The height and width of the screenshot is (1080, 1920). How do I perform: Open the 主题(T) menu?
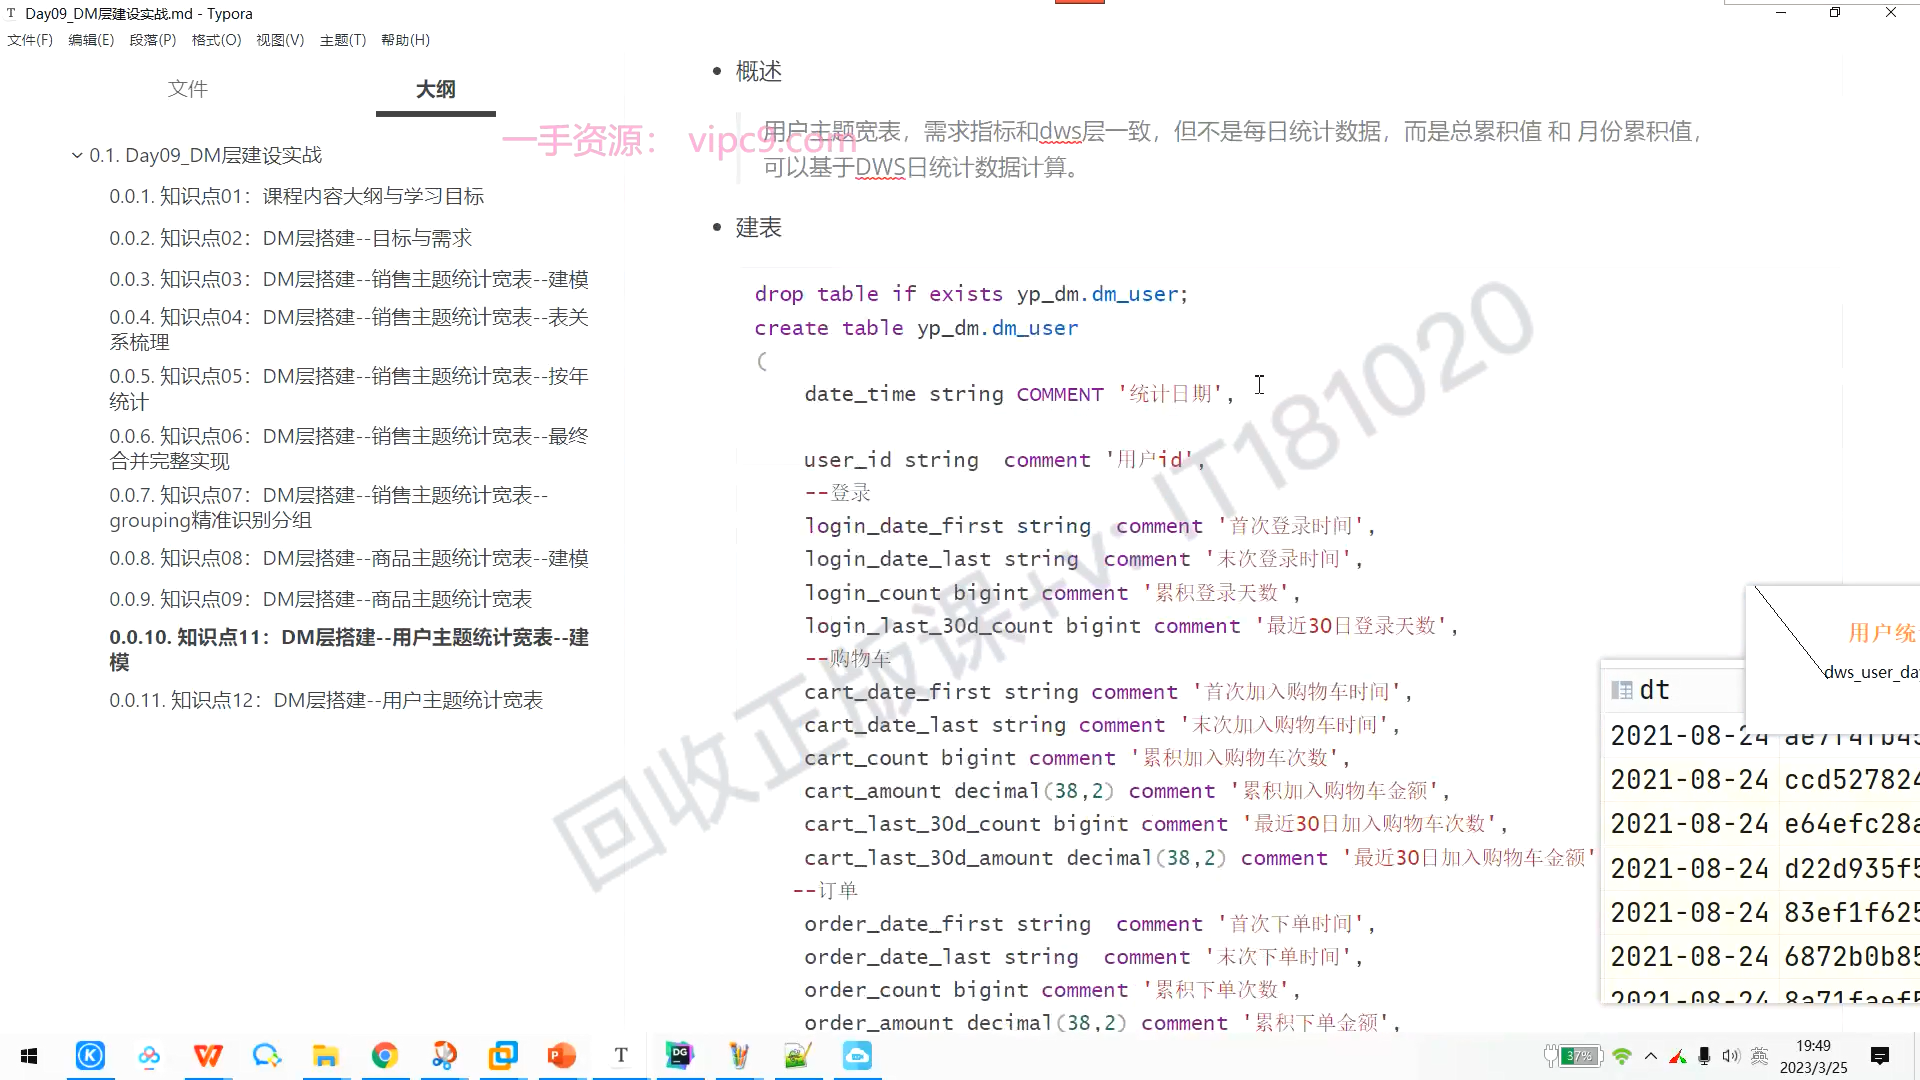(x=342, y=40)
